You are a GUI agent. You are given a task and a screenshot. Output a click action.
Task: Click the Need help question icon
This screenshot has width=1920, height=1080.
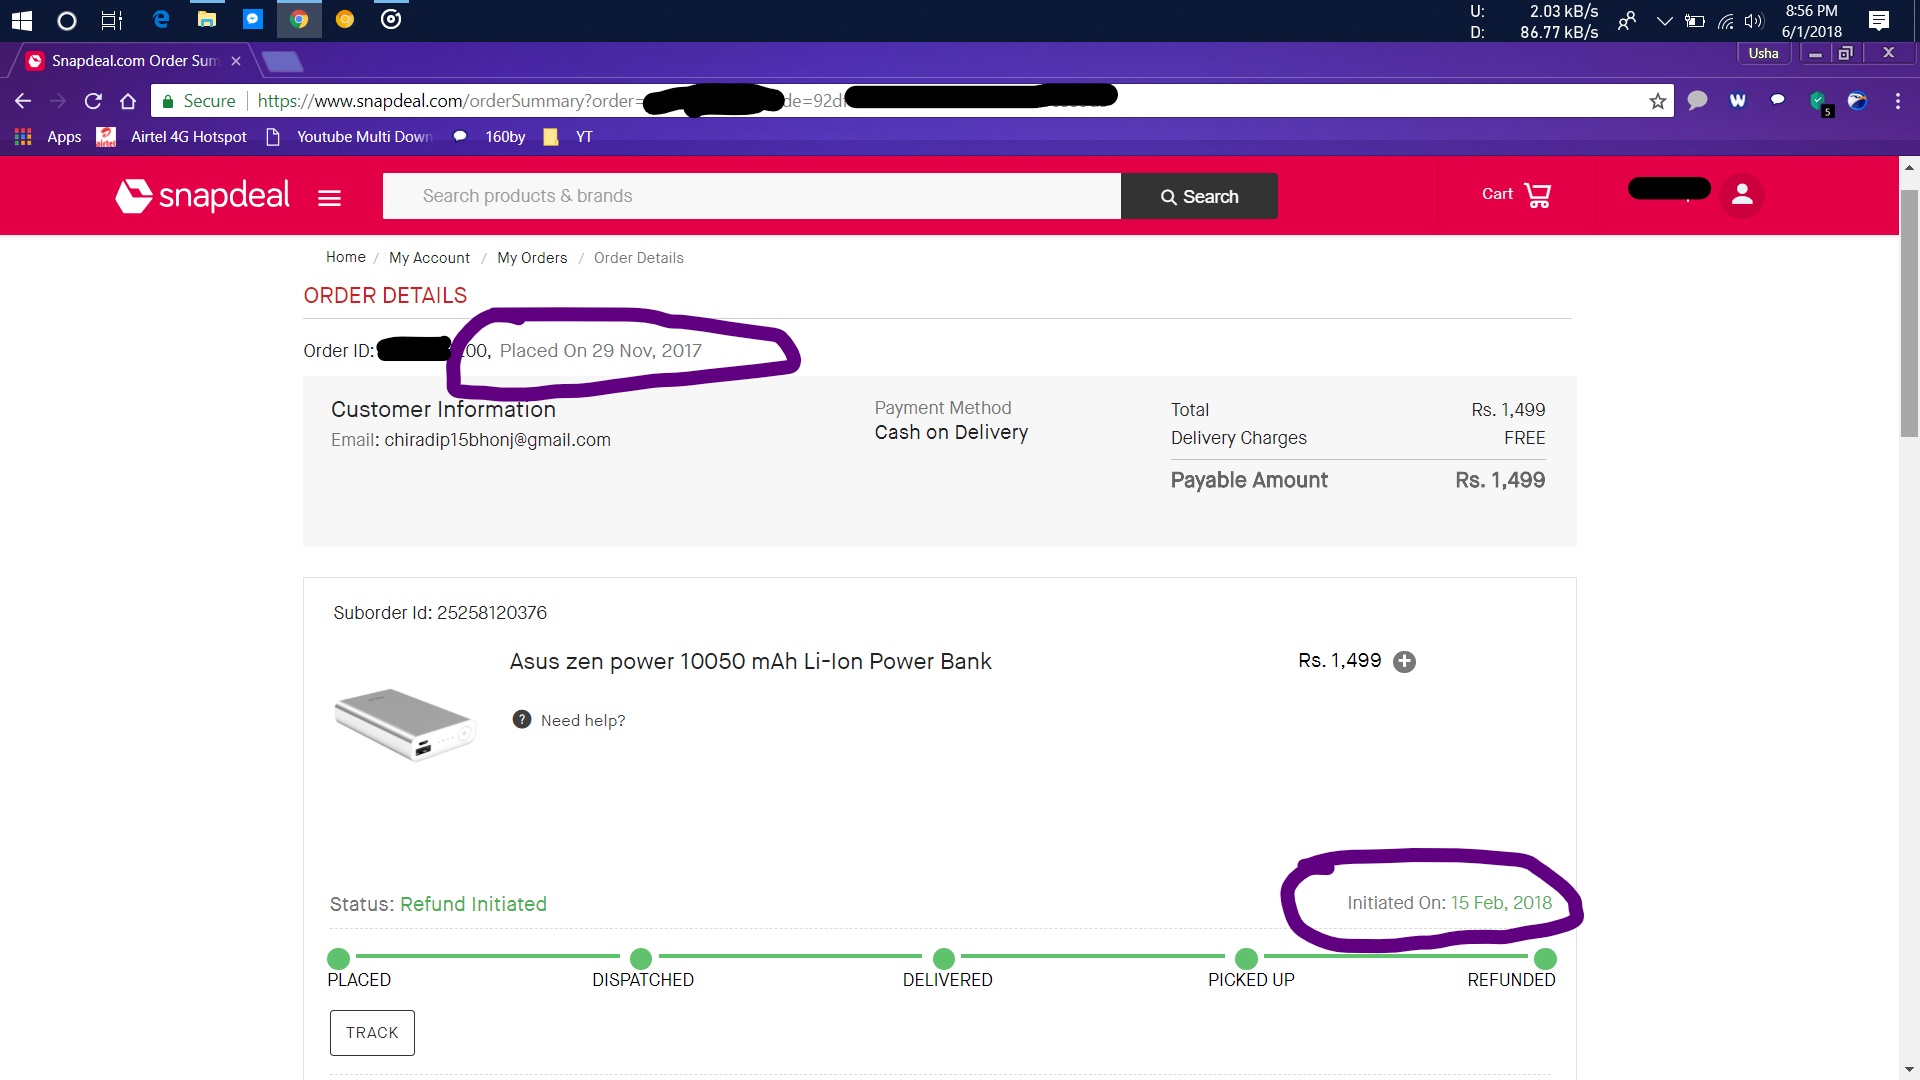[x=521, y=720]
